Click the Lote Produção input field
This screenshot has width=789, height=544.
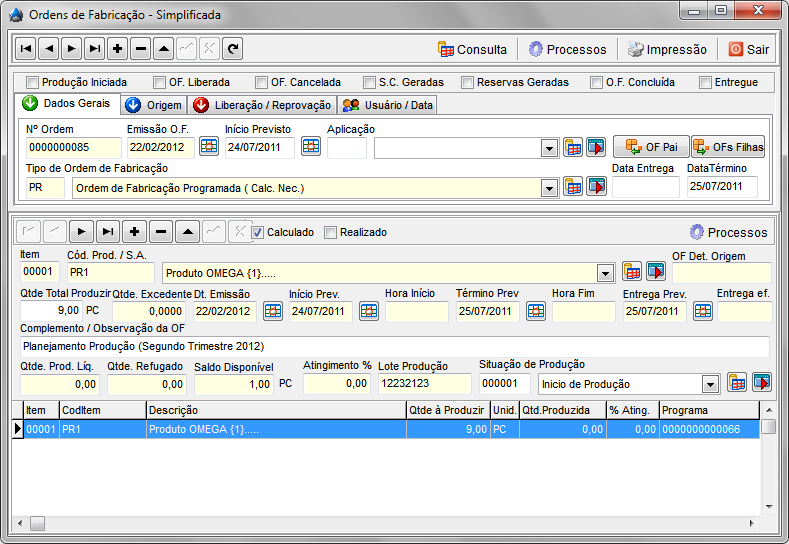tap(424, 383)
